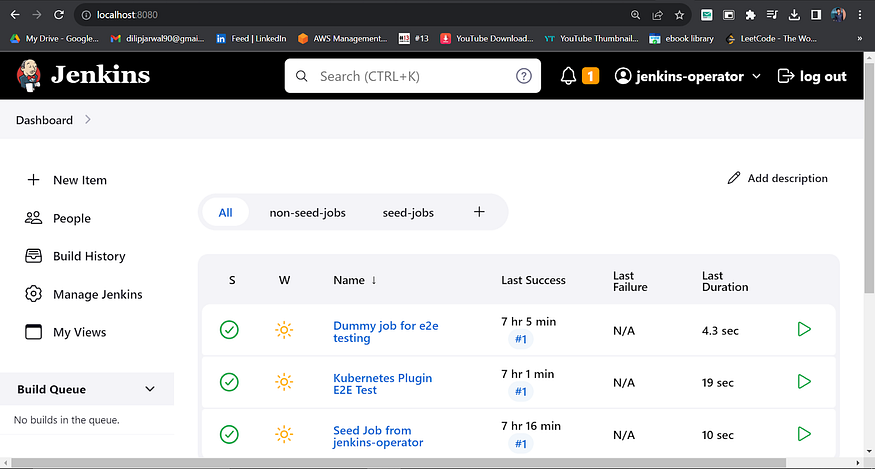
Task: Click the Add description button
Action: (x=777, y=178)
